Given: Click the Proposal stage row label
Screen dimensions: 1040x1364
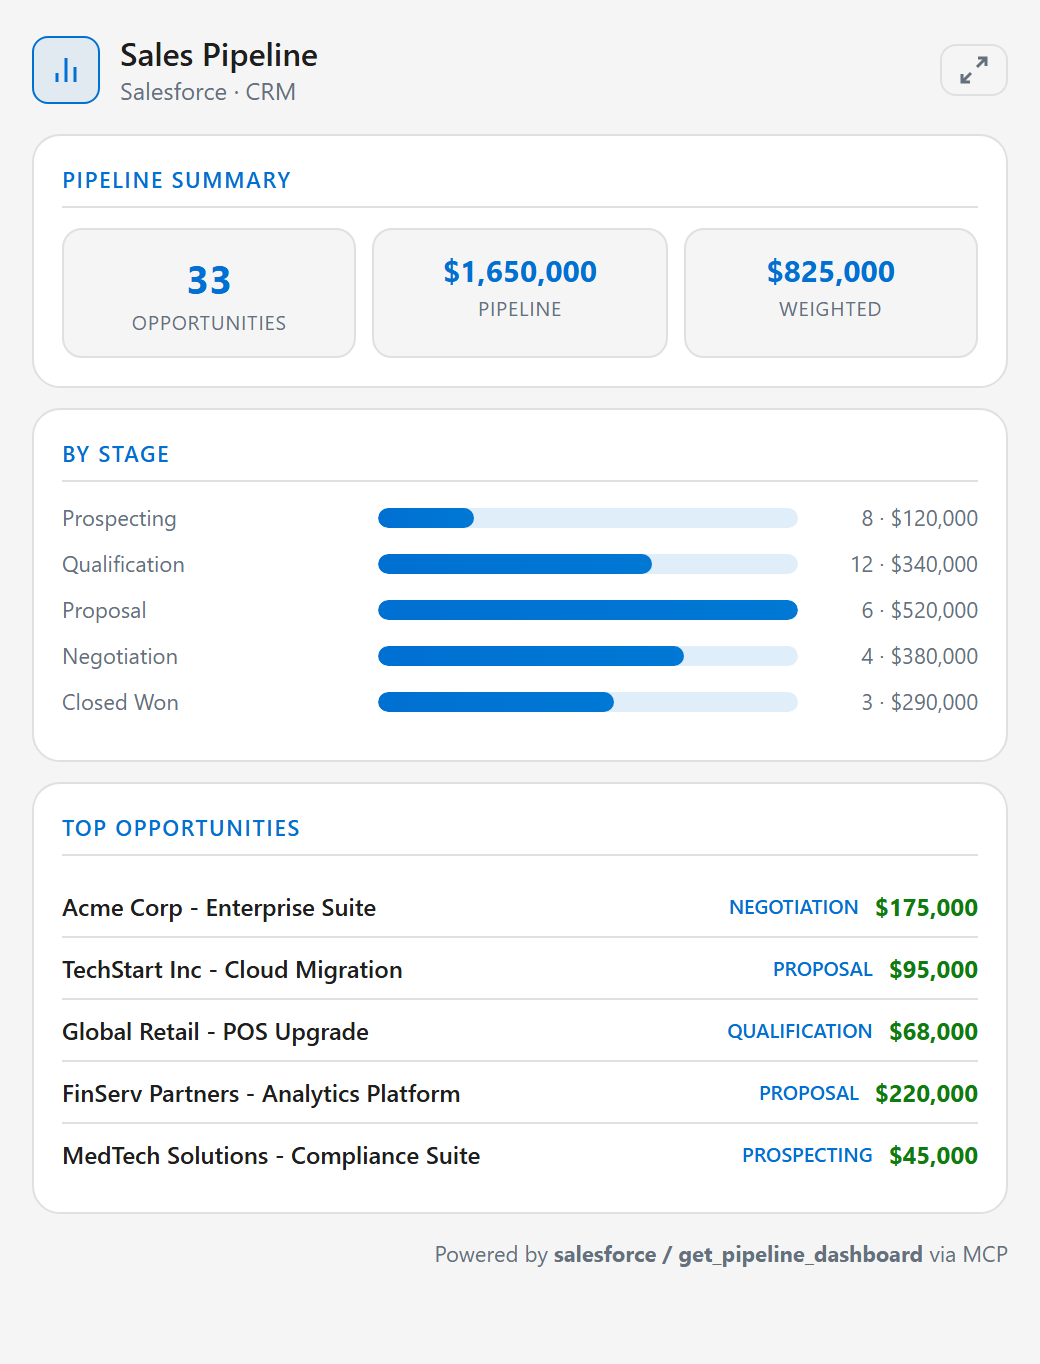Looking at the screenshot, I should pos(104,611).
